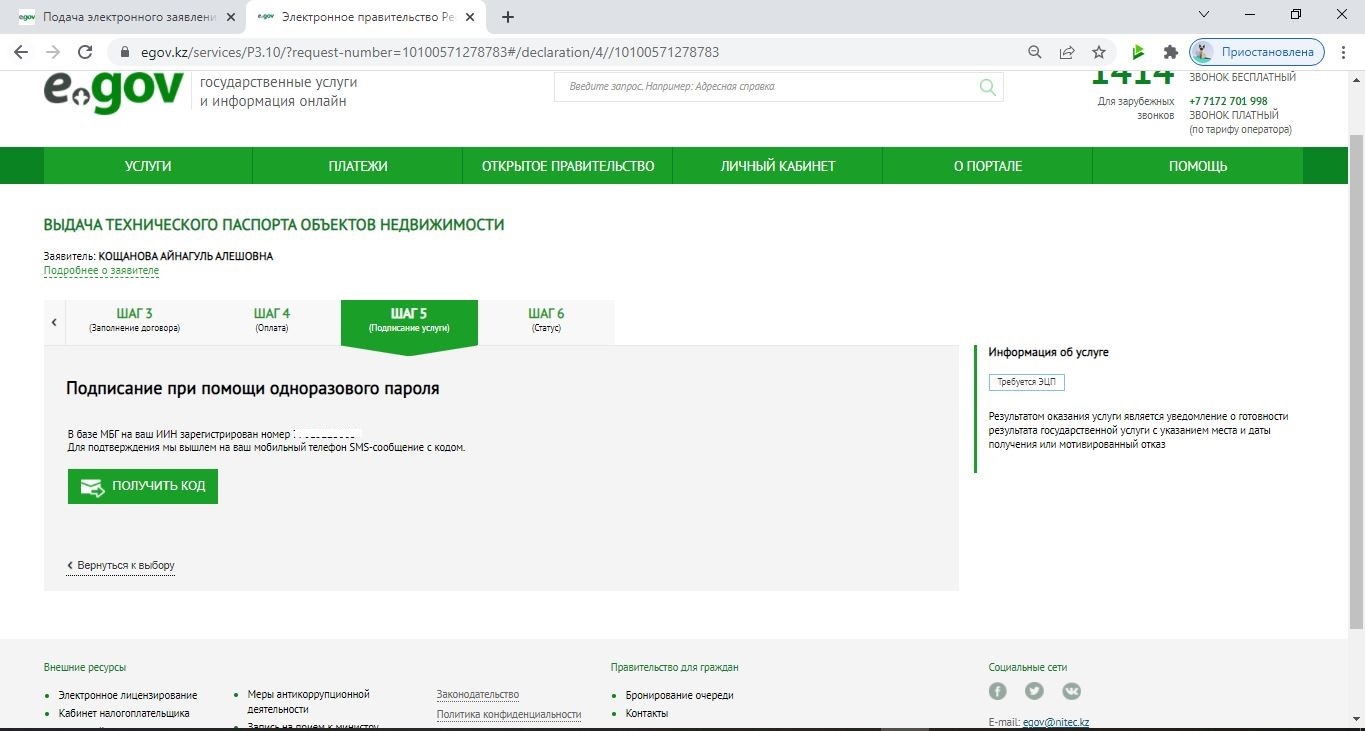Open the ПЛАТЕЖИ menu

click(x=358, y=166)
